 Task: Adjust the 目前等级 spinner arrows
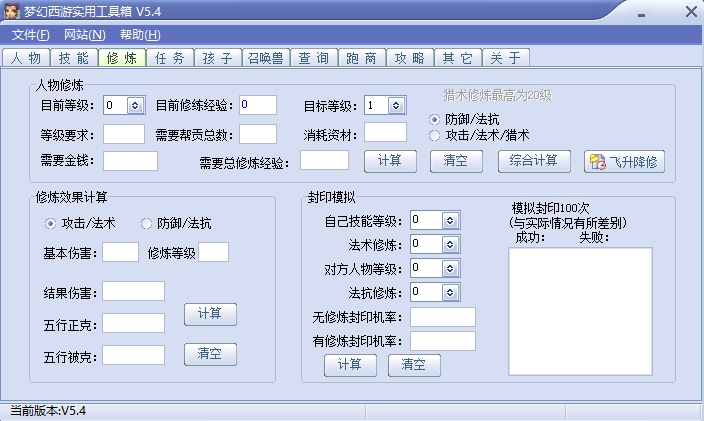[x=135, y=105]
